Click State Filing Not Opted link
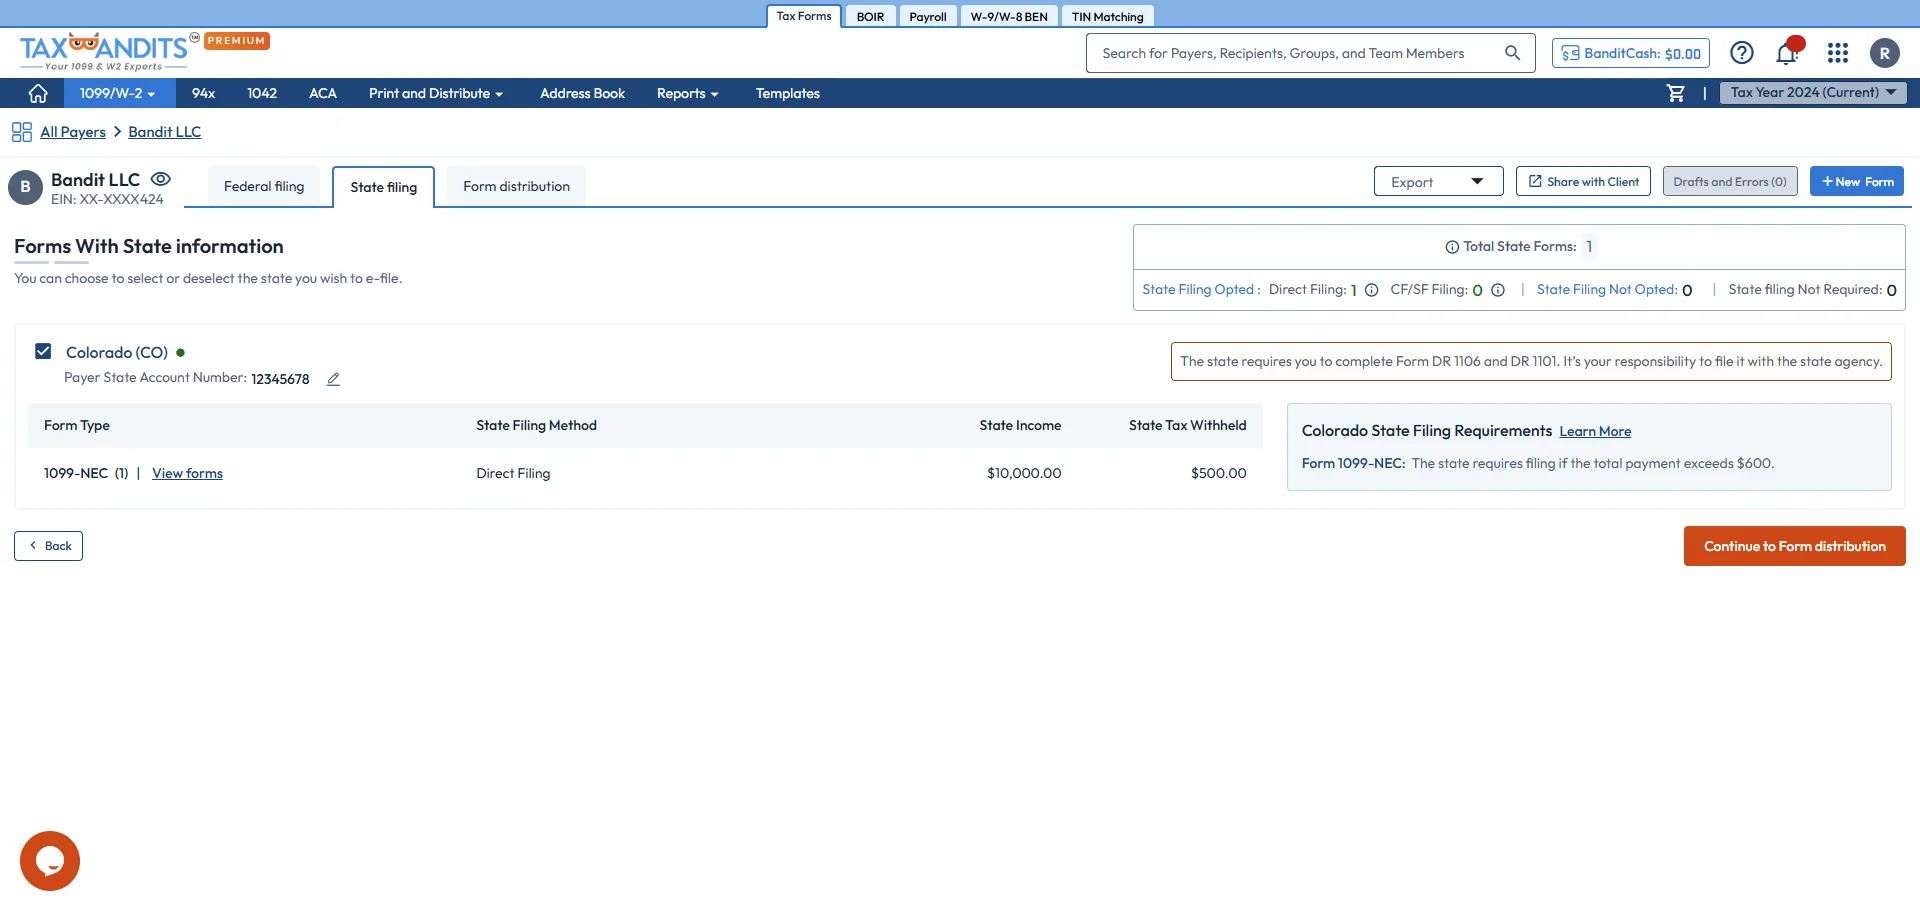 point(1606,289)
